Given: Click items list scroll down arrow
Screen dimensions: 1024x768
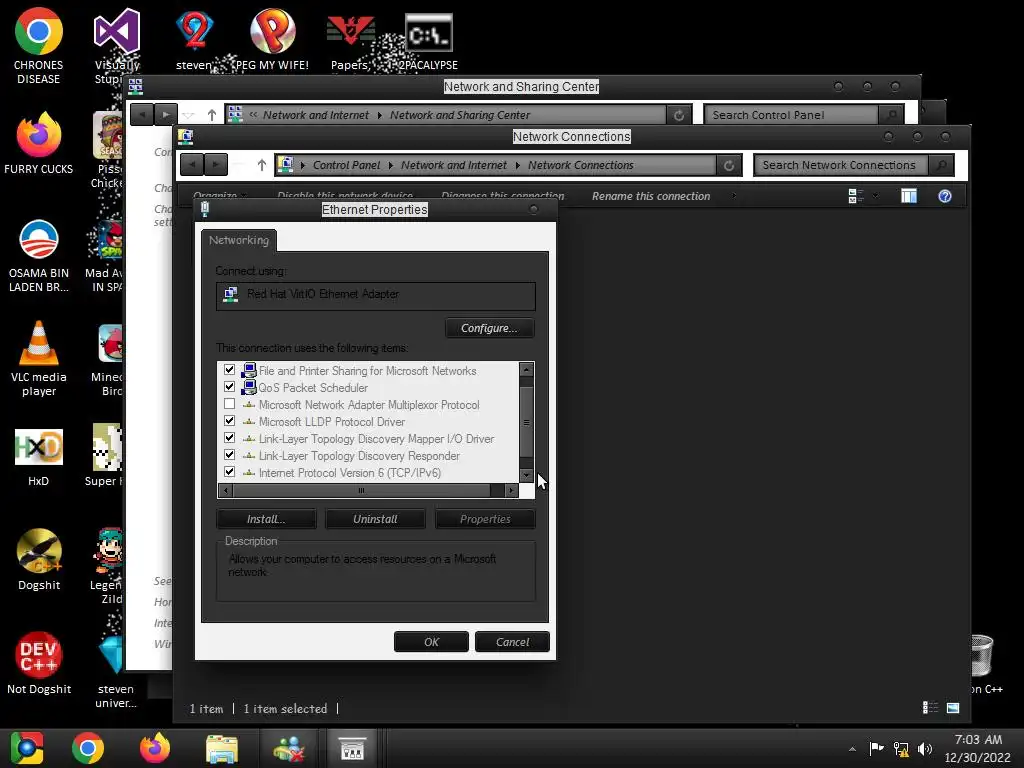Looking at the screenshot, I should [526, 475].
